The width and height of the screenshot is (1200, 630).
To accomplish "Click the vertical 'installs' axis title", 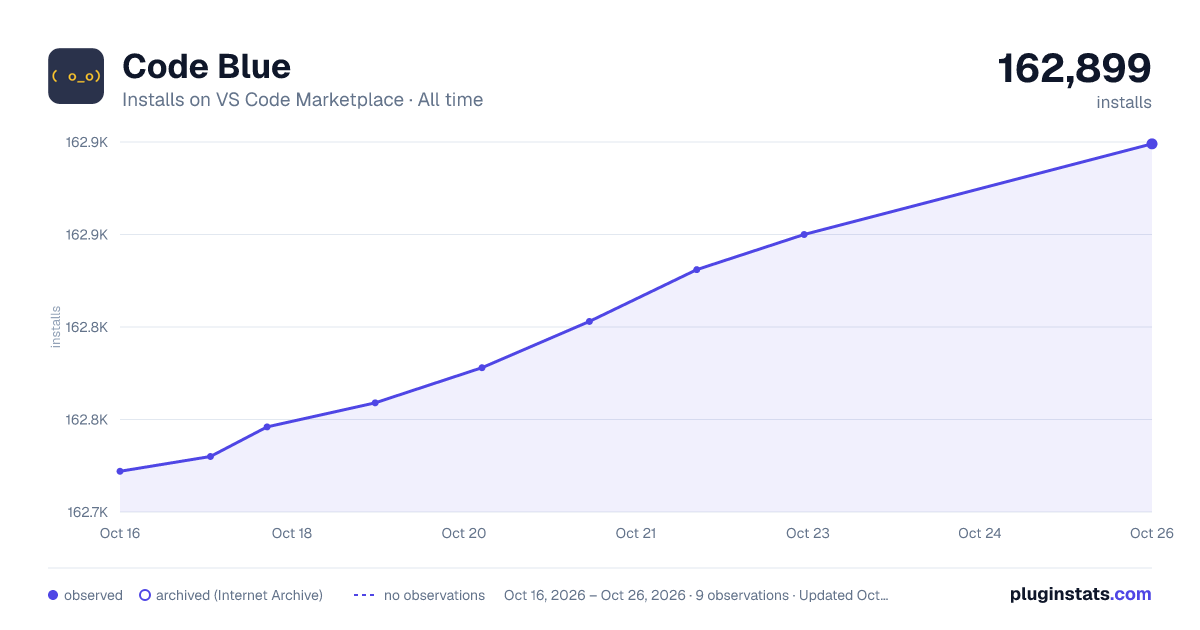I will tap(56, 327).
